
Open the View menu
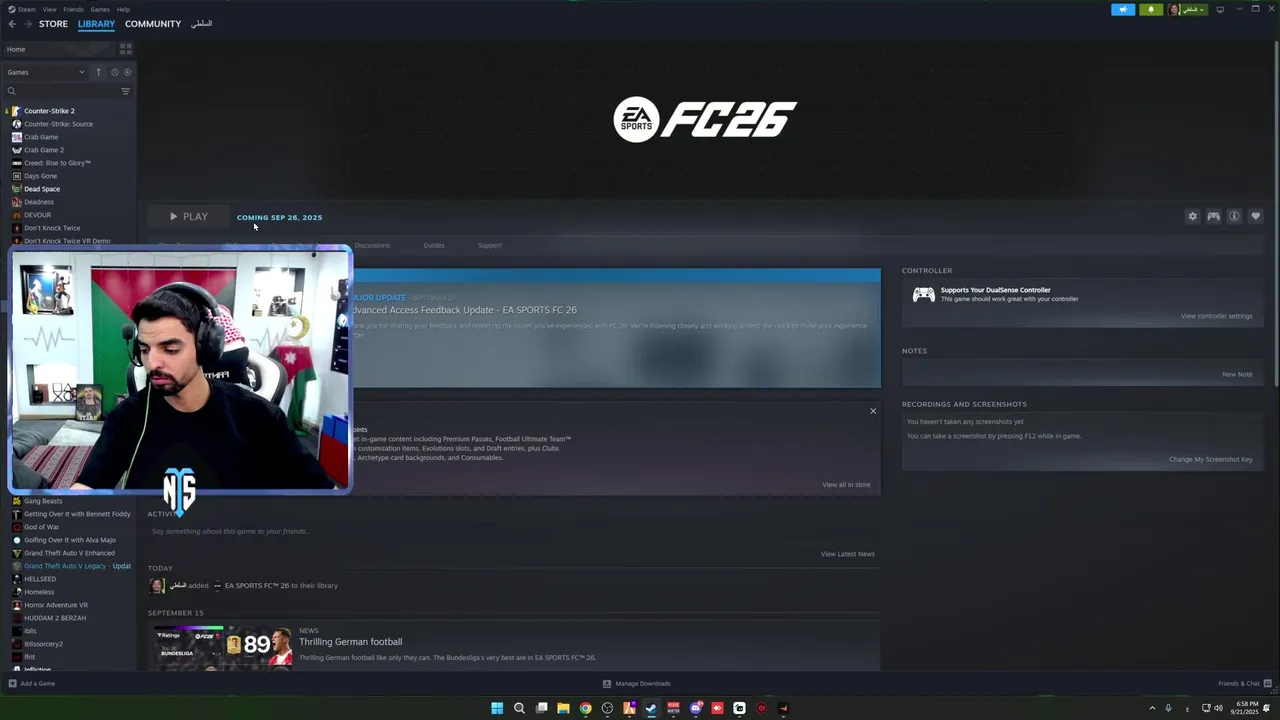(49, 9)
